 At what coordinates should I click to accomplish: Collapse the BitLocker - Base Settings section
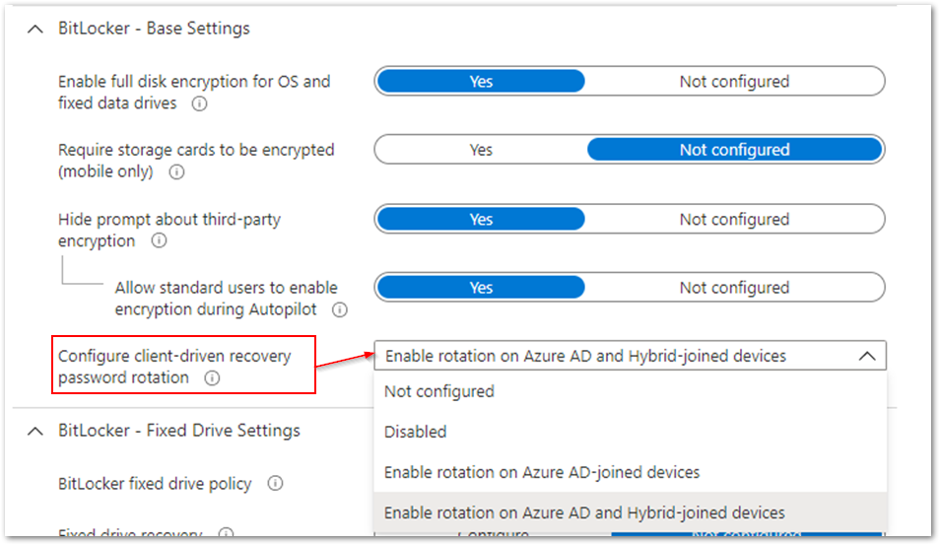click(x=37, y=29)
